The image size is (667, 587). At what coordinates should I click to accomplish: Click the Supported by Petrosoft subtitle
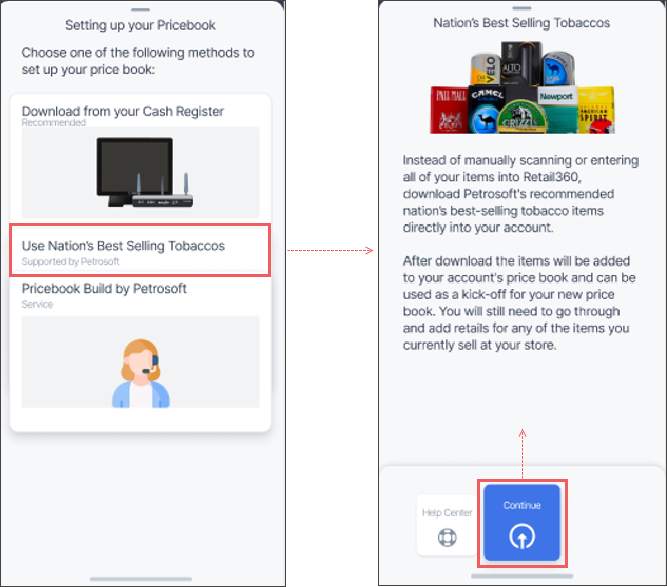71,262
